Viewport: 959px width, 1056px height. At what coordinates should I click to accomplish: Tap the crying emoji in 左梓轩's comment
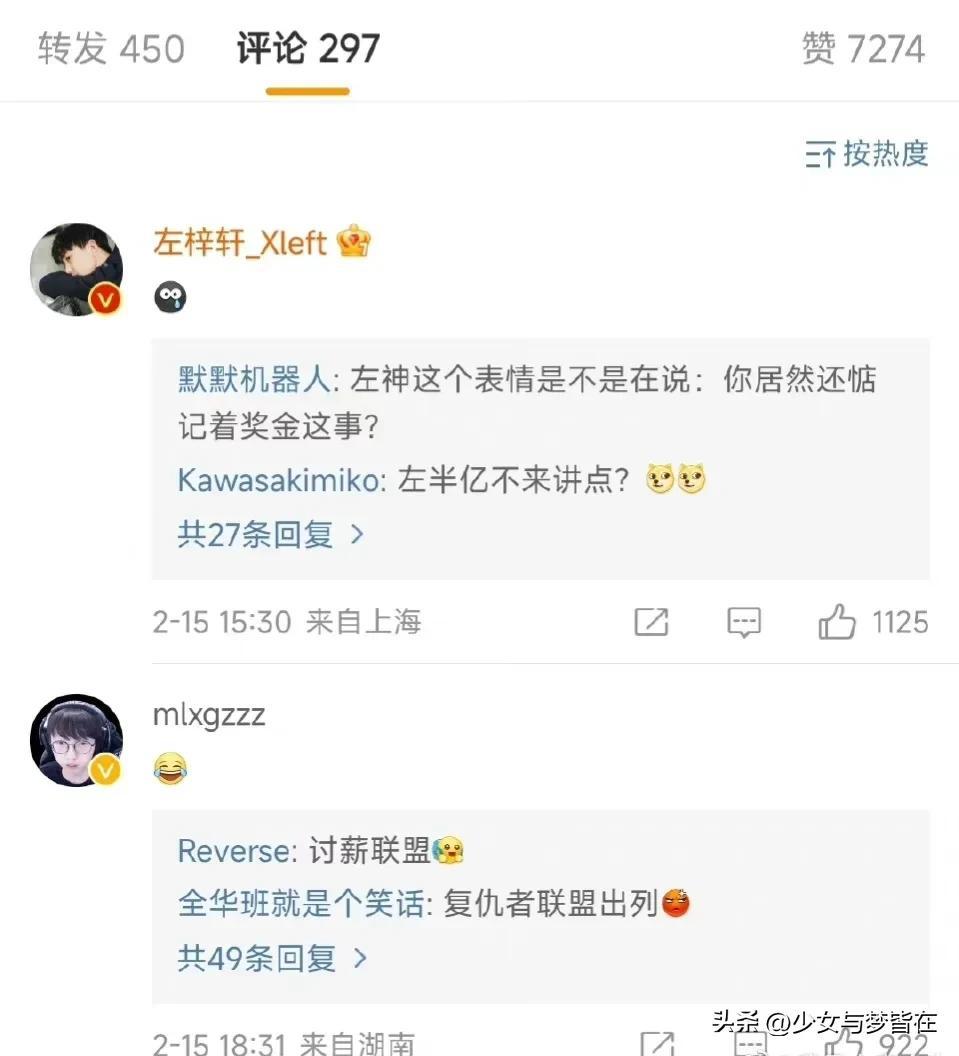click(x=170, y=297)
